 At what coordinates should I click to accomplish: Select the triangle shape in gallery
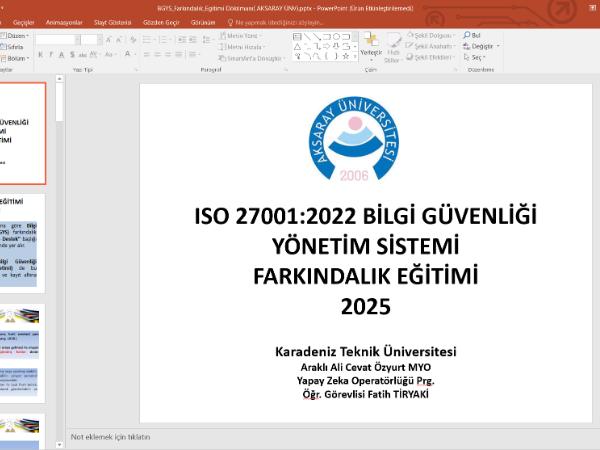click(297, 47)
